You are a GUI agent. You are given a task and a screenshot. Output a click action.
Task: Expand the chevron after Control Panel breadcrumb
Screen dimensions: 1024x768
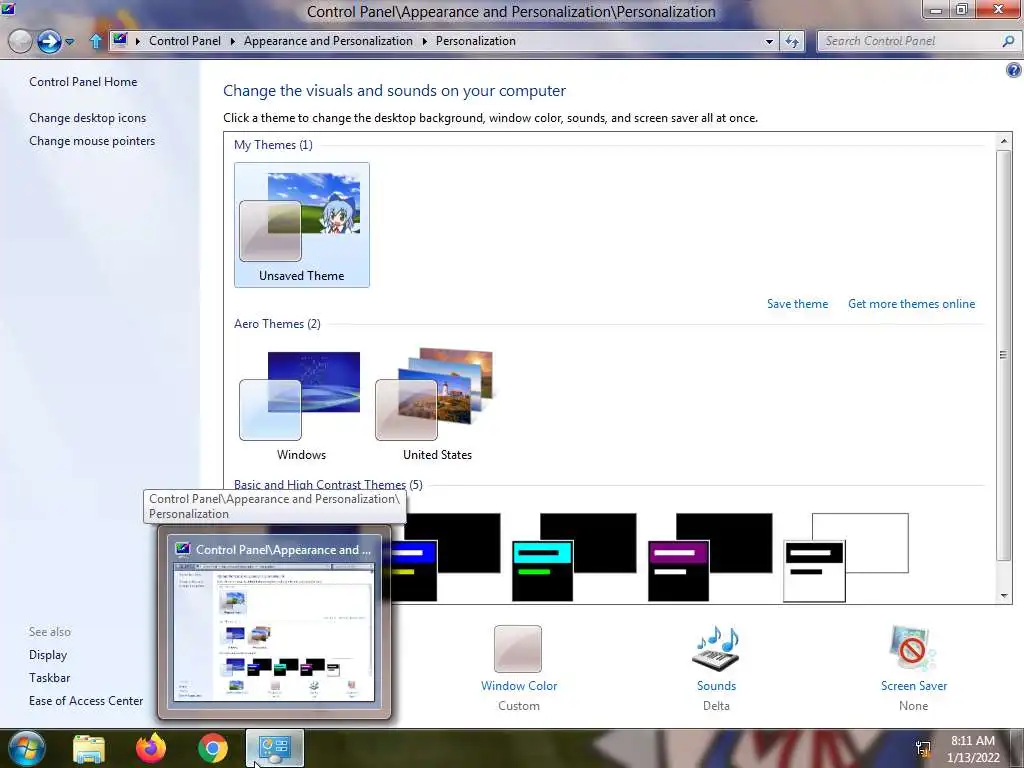[232, 41]
